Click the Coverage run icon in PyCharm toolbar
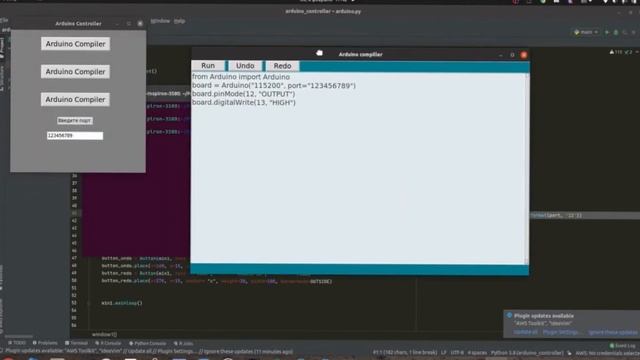 (x=625, y=32)
